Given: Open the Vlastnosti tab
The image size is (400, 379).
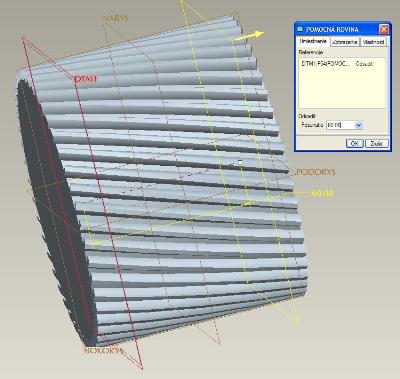Looking at the screenshot, I should 374,42.
